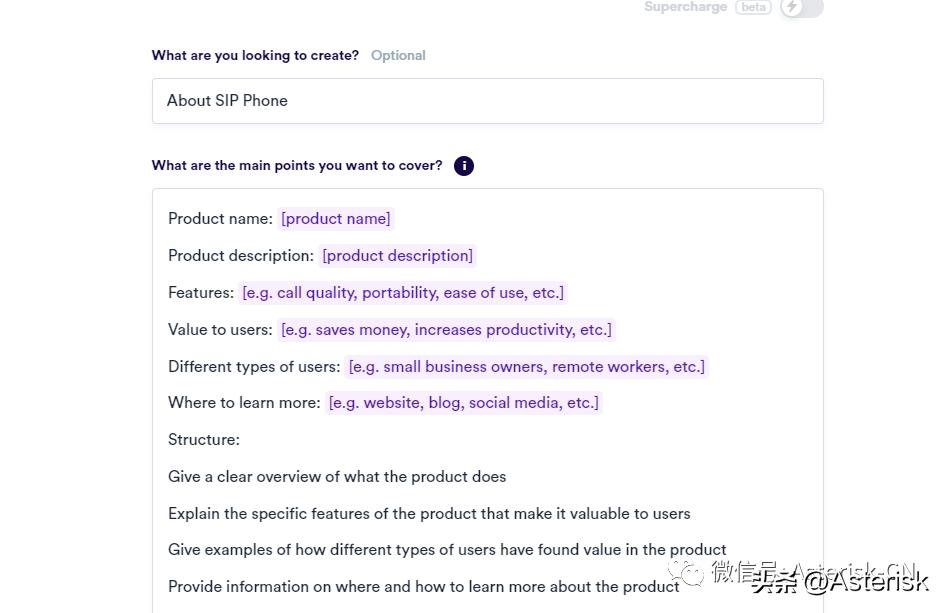Click the 'Product name:' label text

point(220,219)
